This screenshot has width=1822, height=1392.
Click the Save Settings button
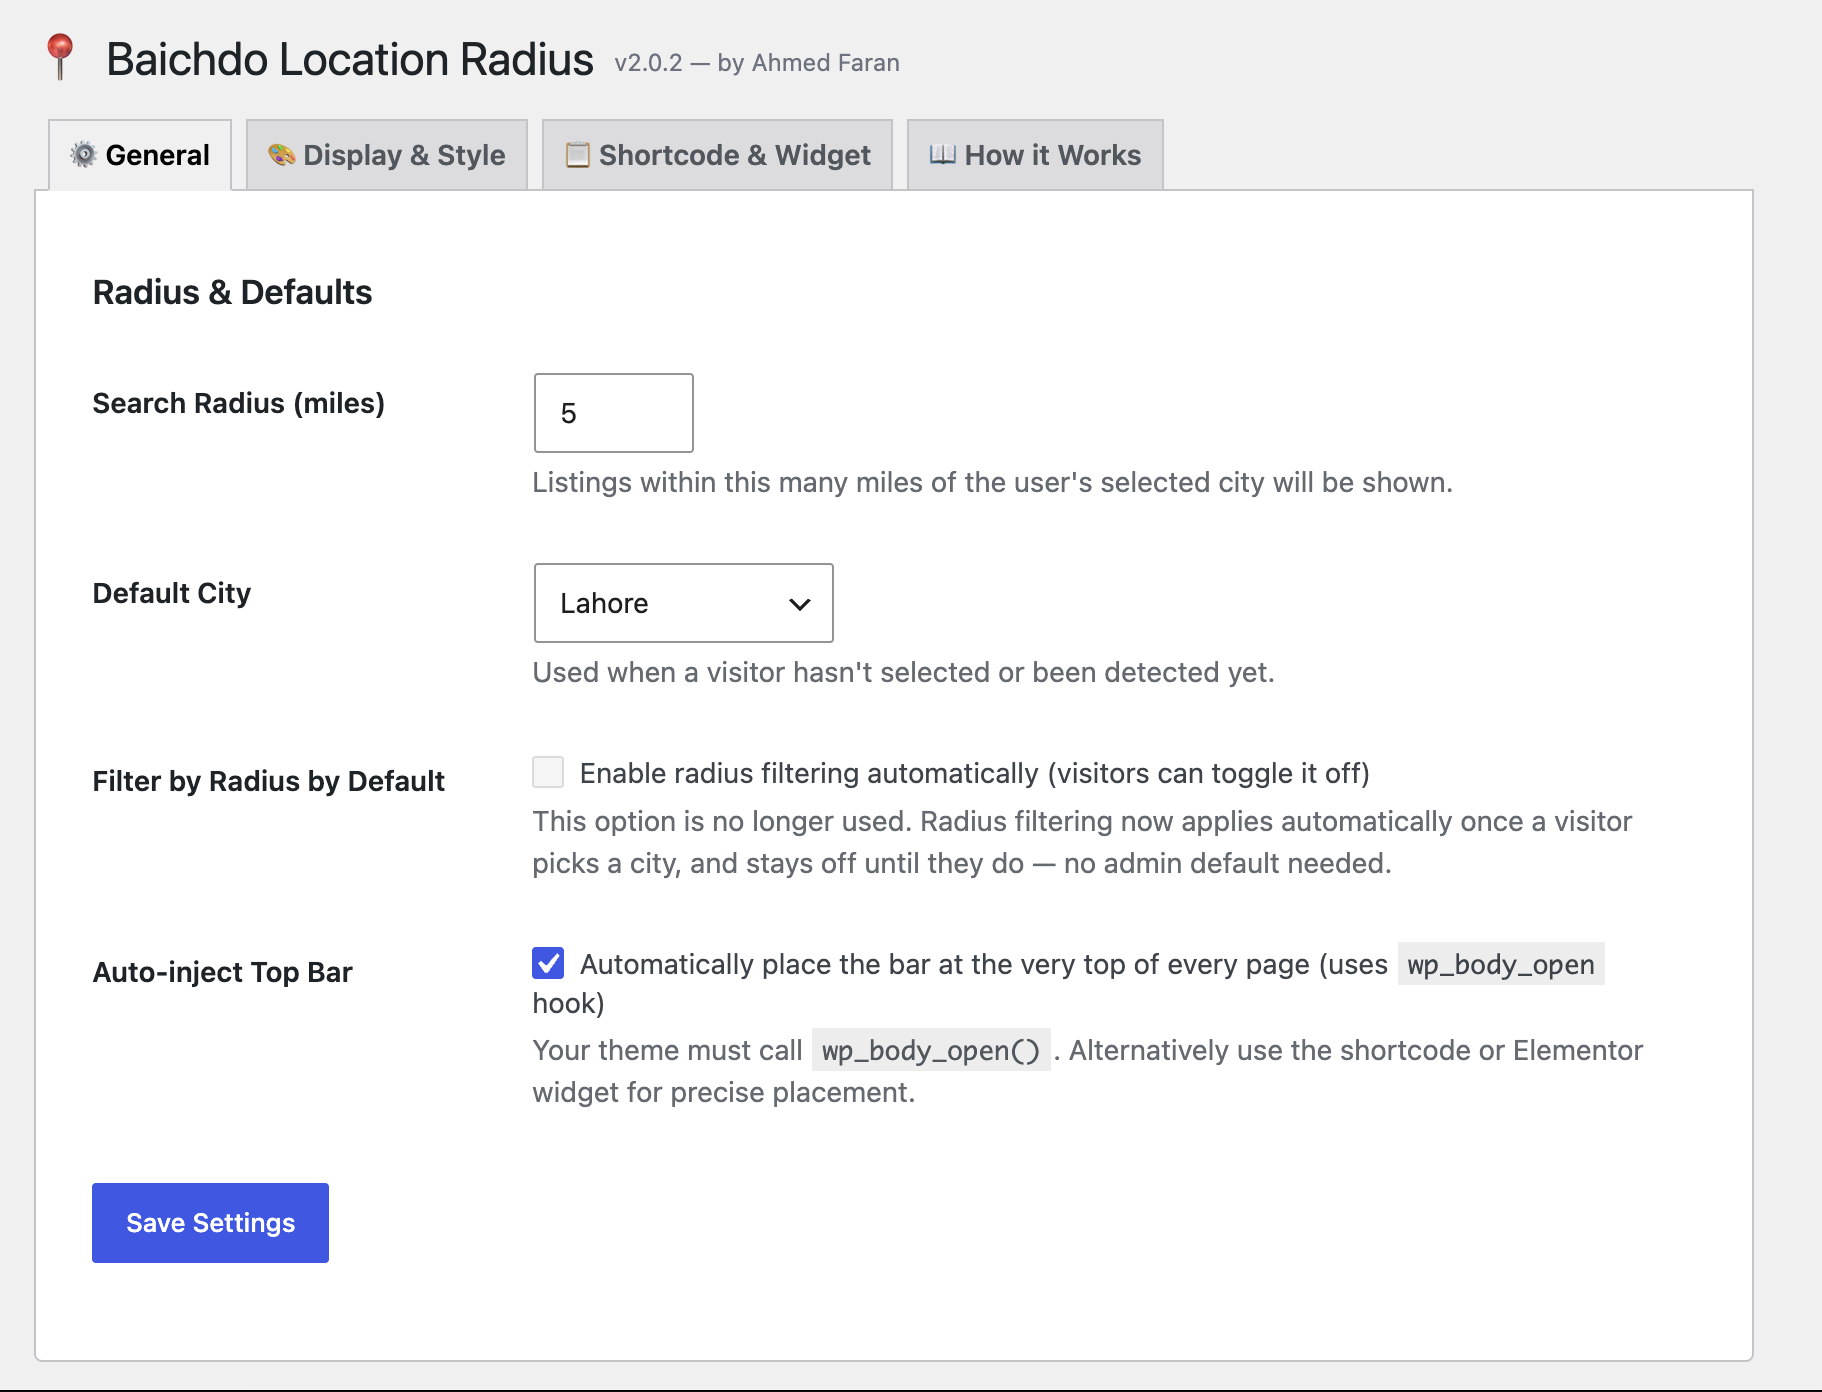pyautogui.click(x=210, y=1223)
